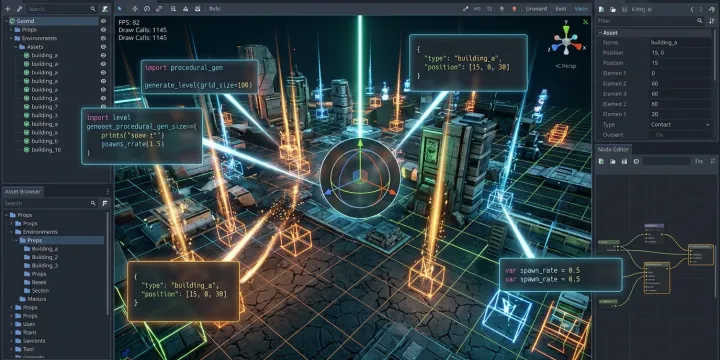Collapse the Asset section in inspector
This screenshot has width=720, height=360.
(600, 33)
